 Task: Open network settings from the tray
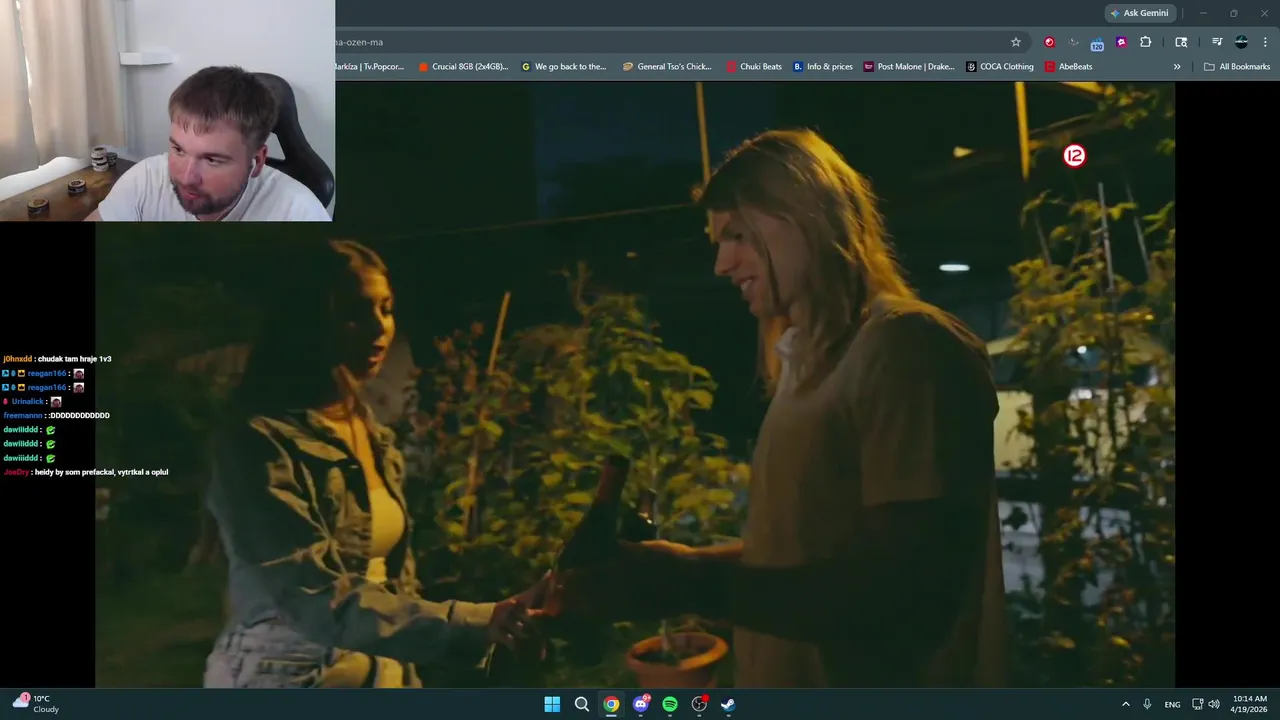pyautogui.click(x=1198, y=704)
